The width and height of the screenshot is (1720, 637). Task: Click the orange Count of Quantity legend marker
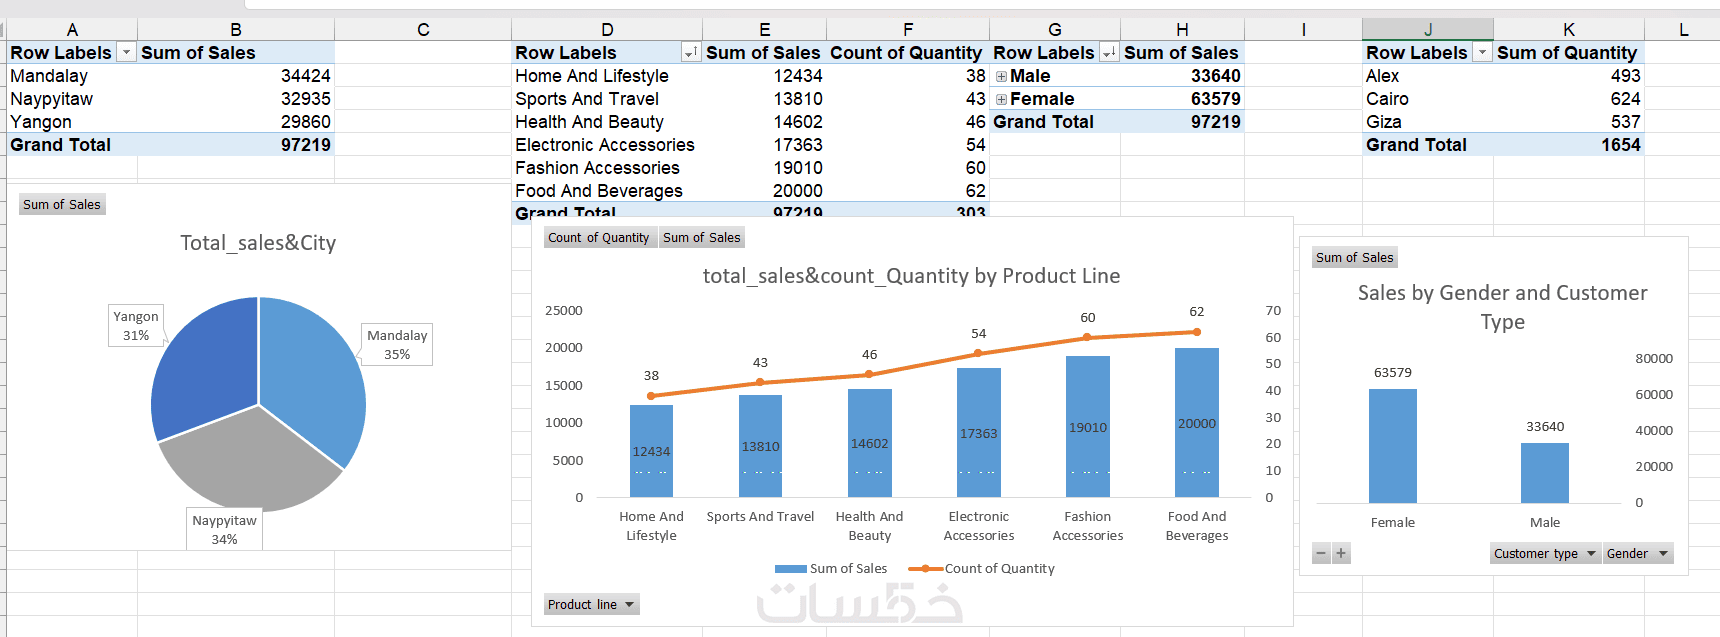(925, 568)
